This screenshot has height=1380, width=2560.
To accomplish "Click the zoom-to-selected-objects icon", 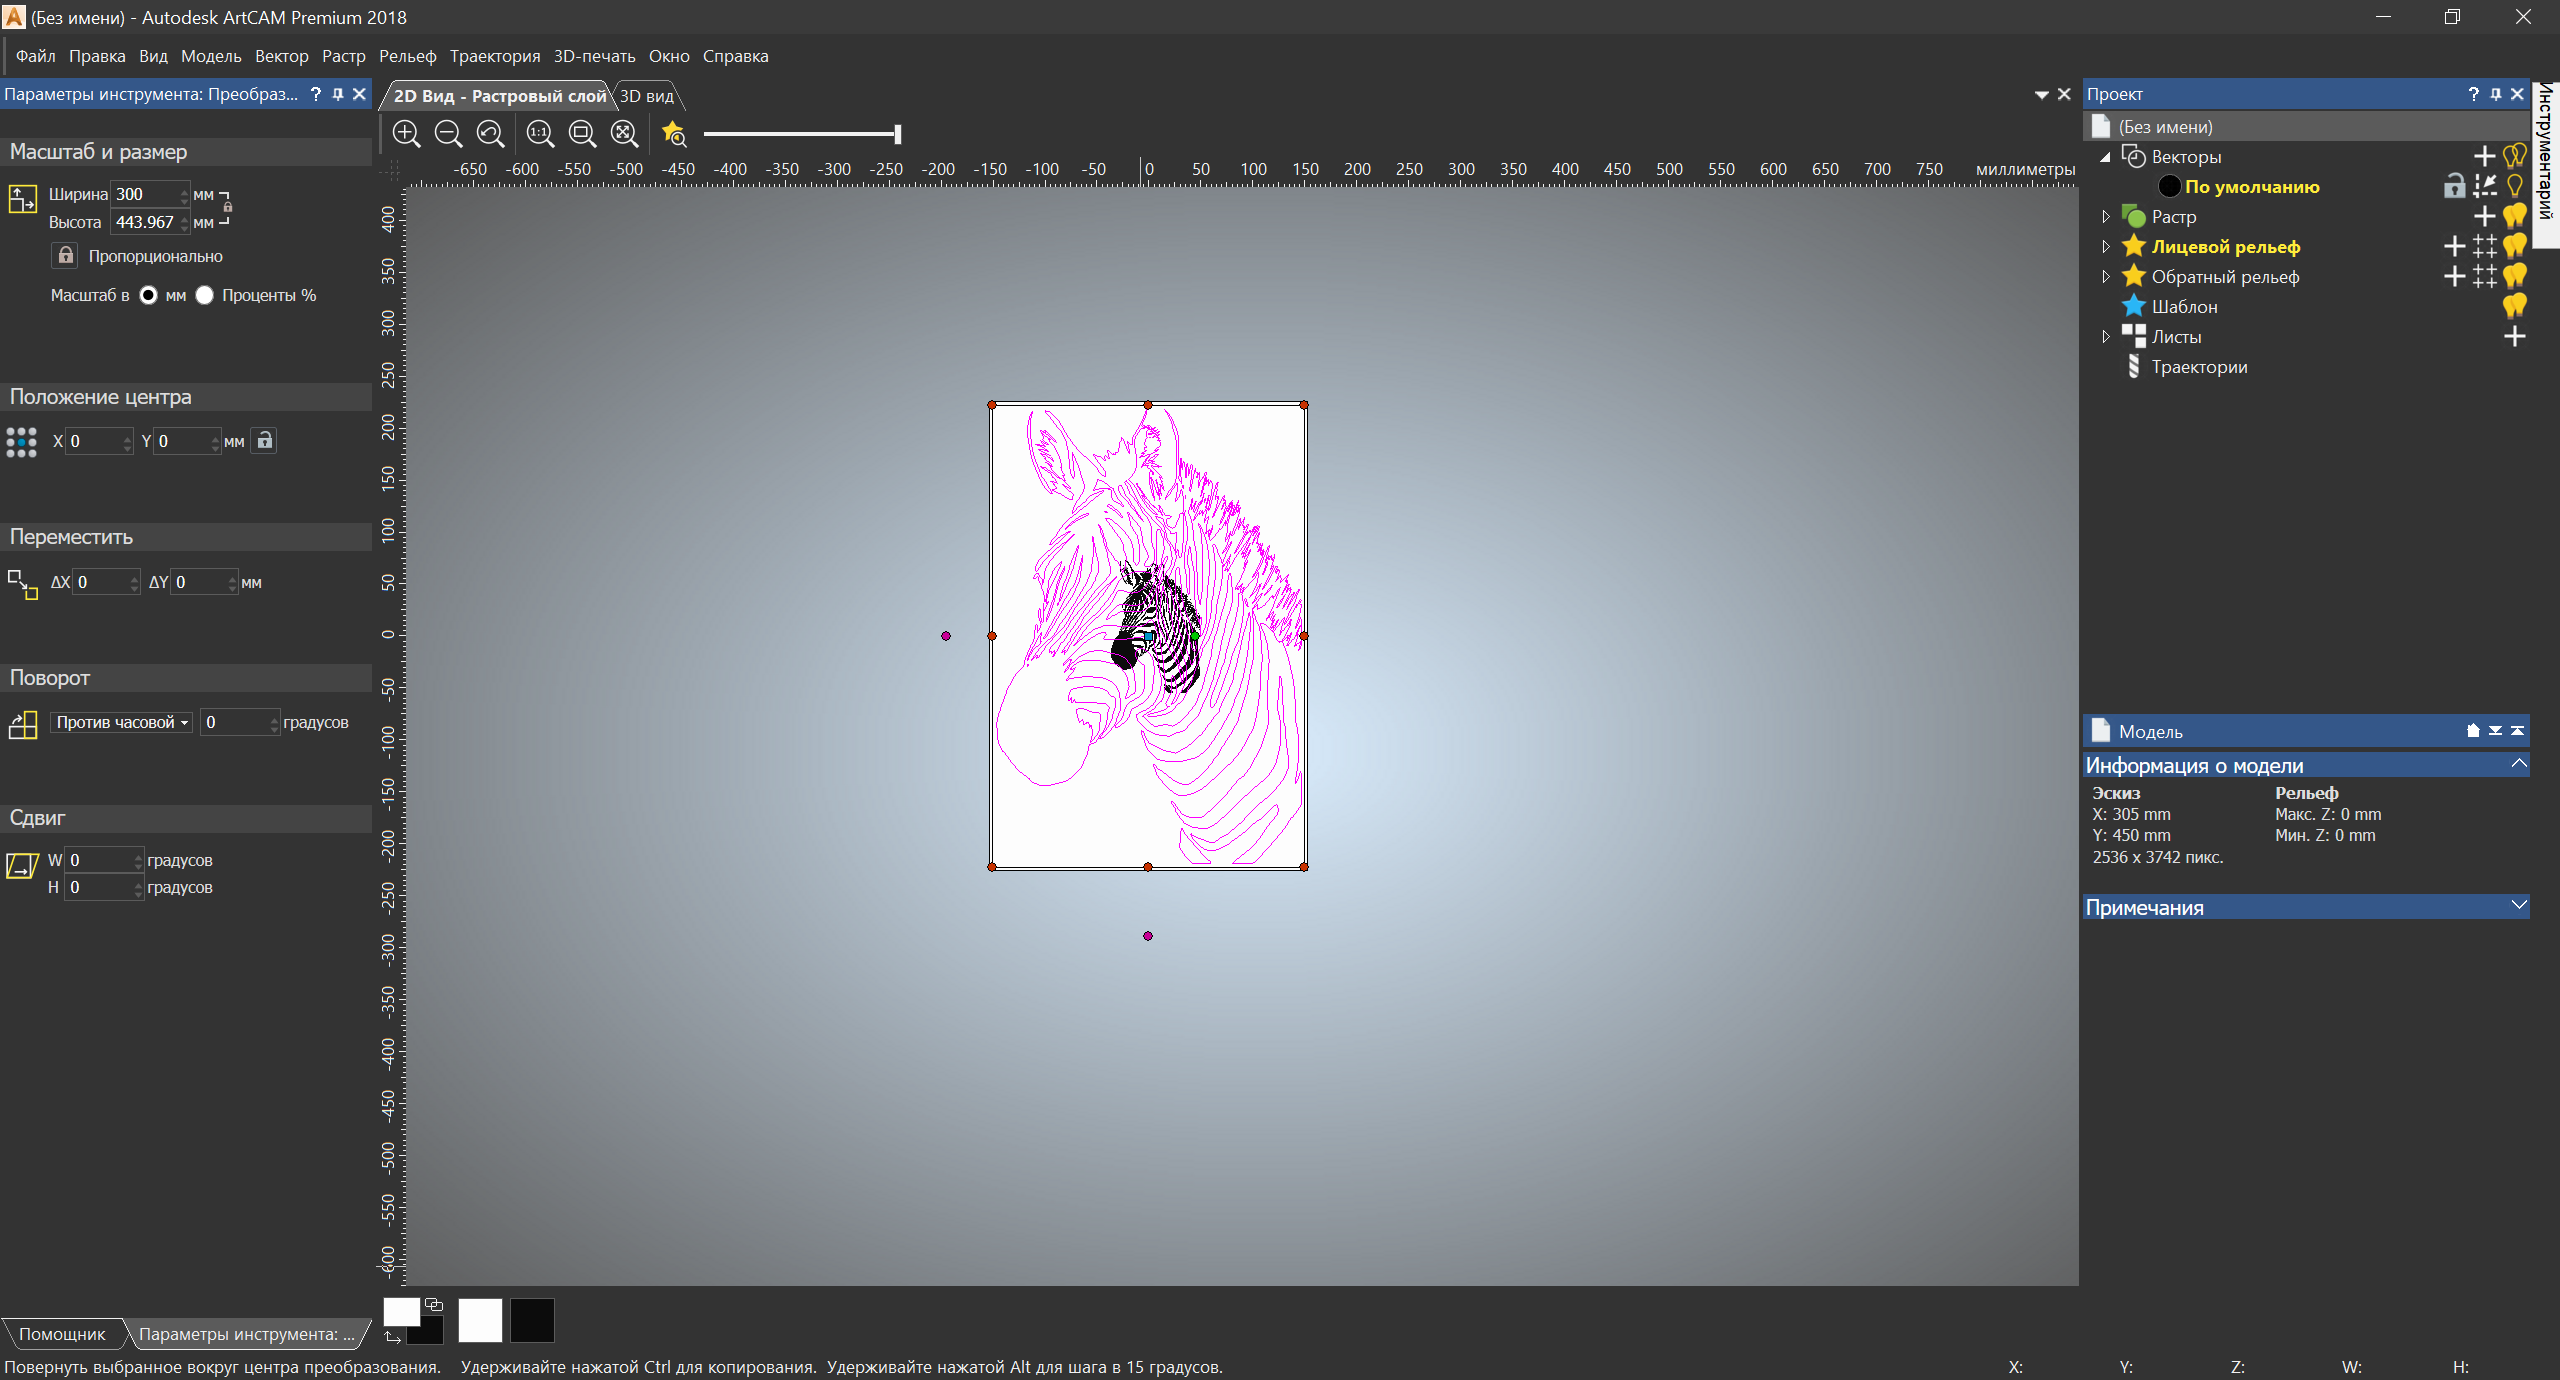I will pos(582,133).
